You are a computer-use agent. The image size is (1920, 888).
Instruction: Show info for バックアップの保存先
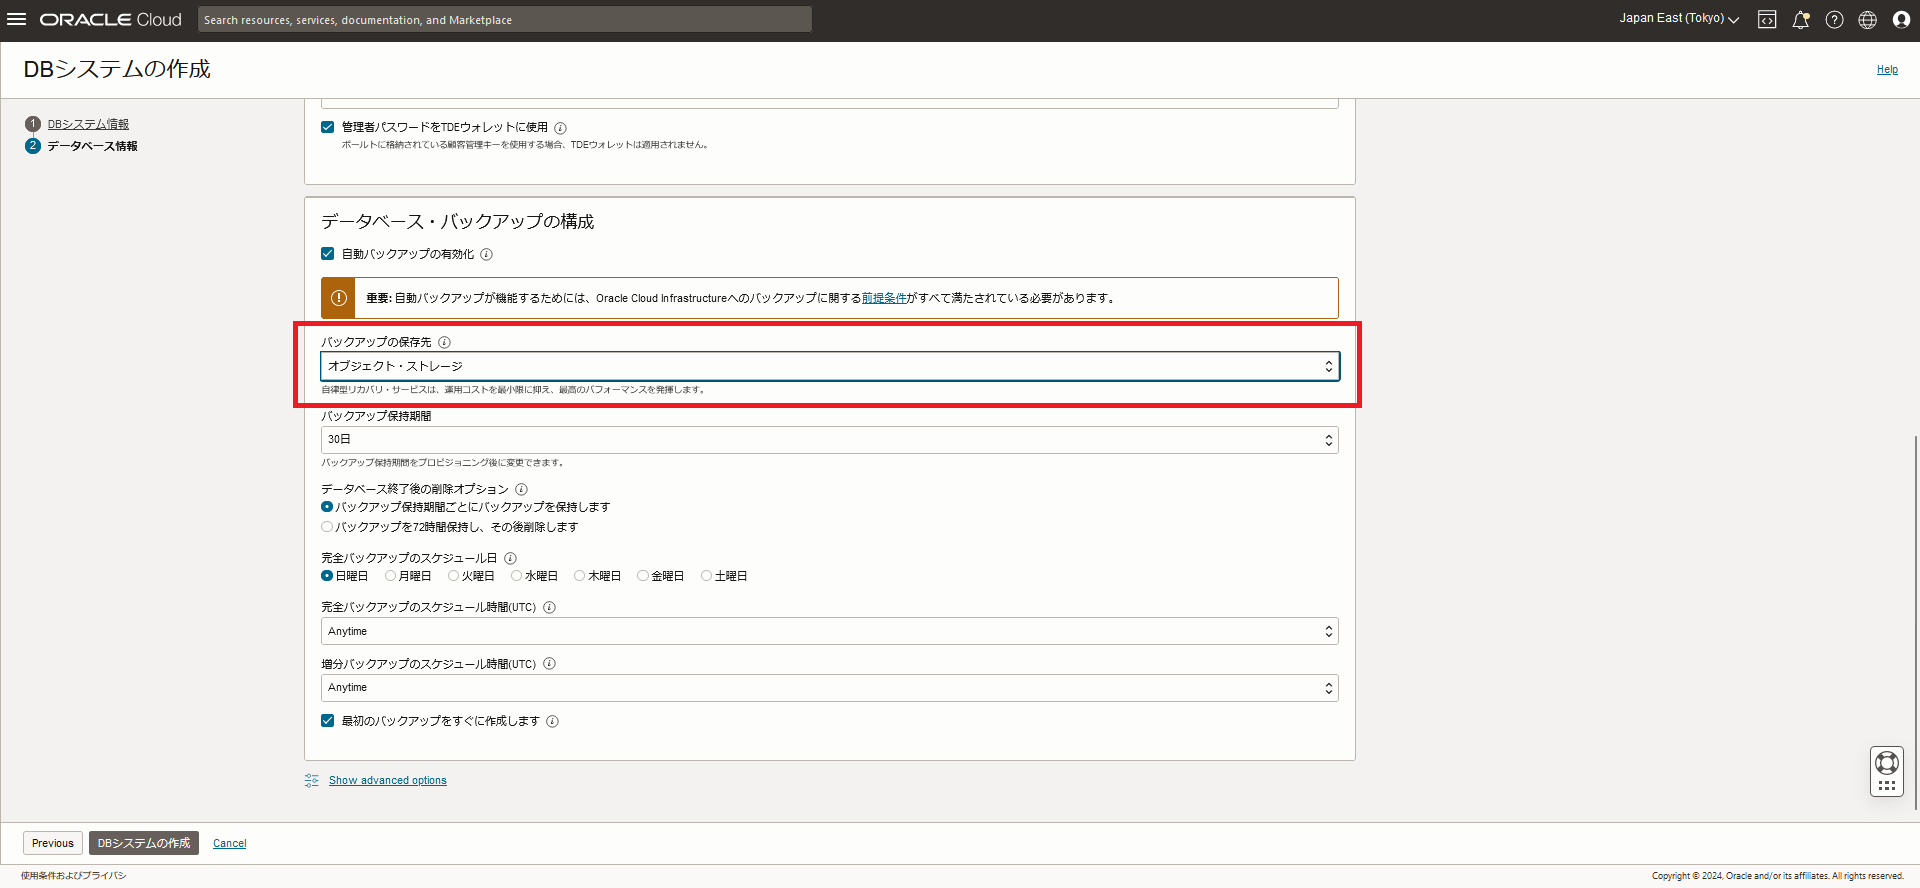pos(445,342)
